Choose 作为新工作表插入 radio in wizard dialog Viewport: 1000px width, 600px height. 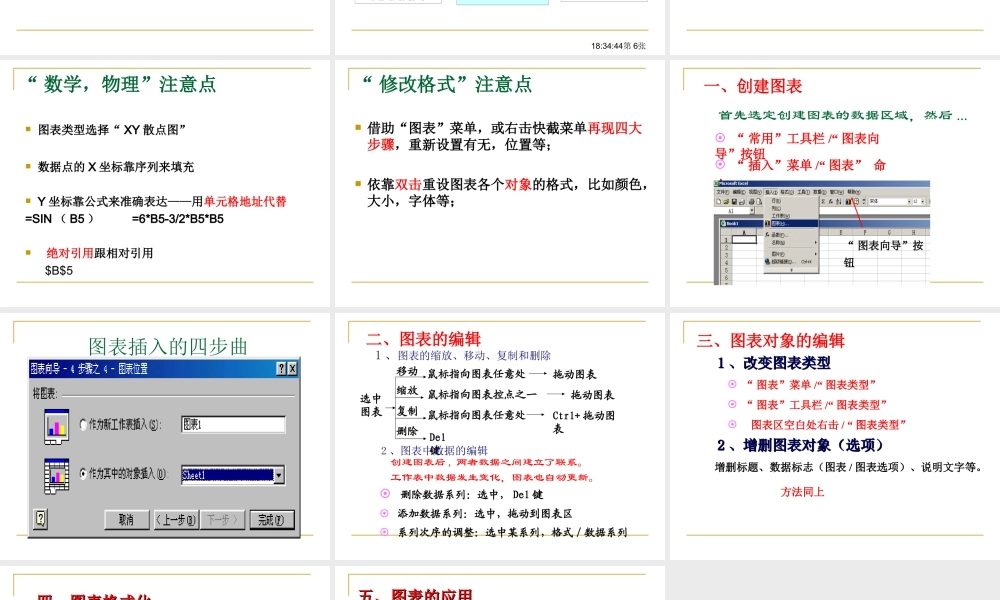click(x=84, y=424)
